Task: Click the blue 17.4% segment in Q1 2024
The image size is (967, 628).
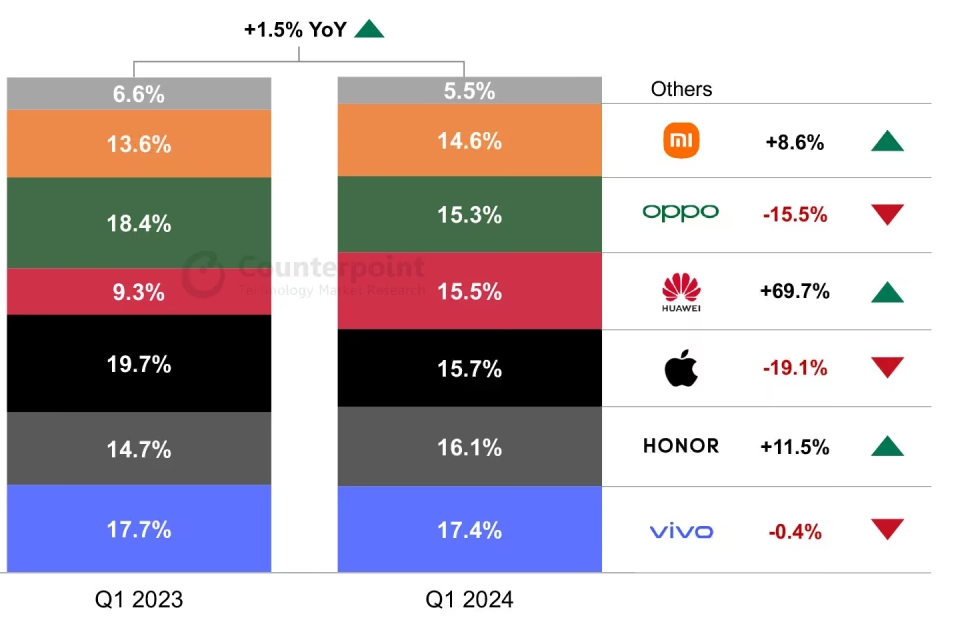Action: pyautogui.click(x=469, y=529)
